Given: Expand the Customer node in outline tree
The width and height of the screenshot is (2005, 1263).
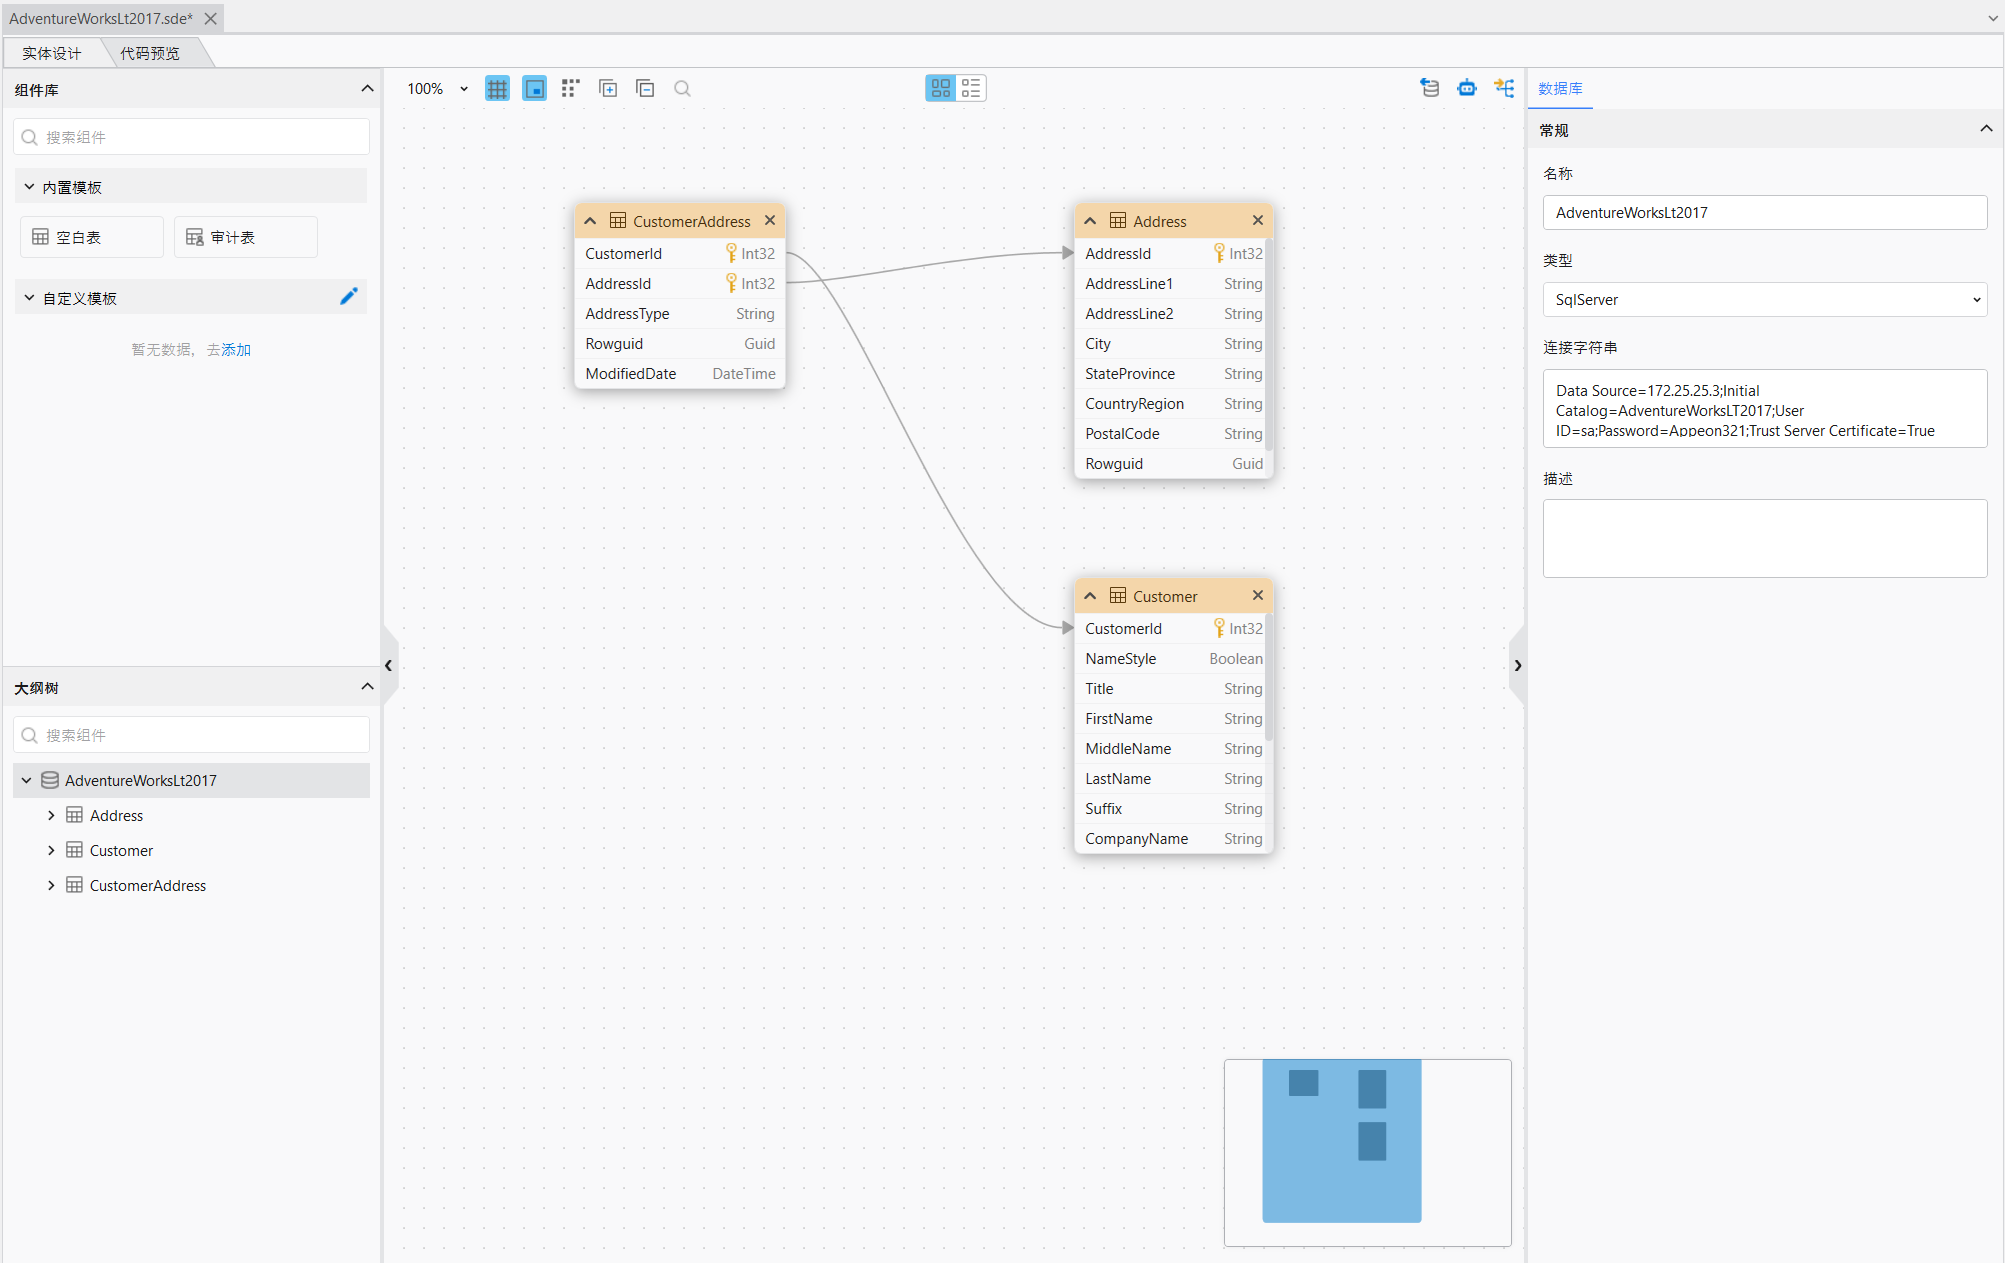Looking at the screenshot, I should tap(51, 850).
